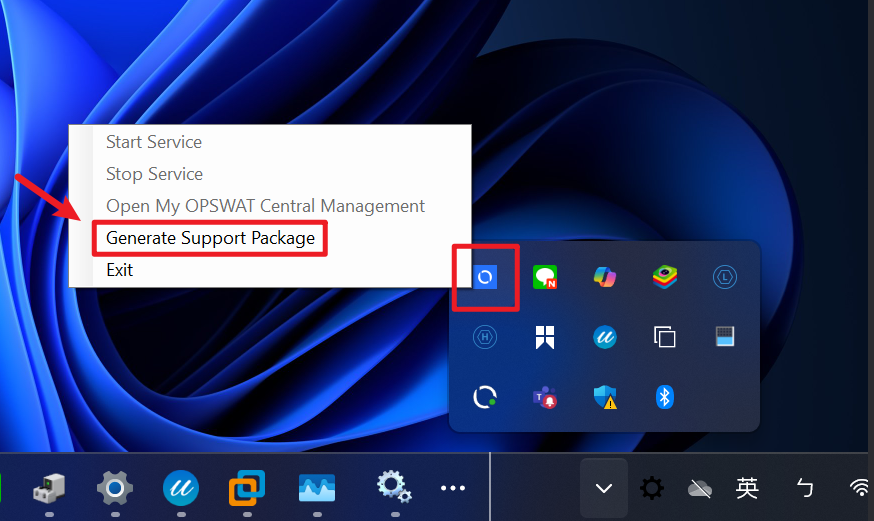Click Generate Support Package
874x521 pixels.
tap(210, 238)
